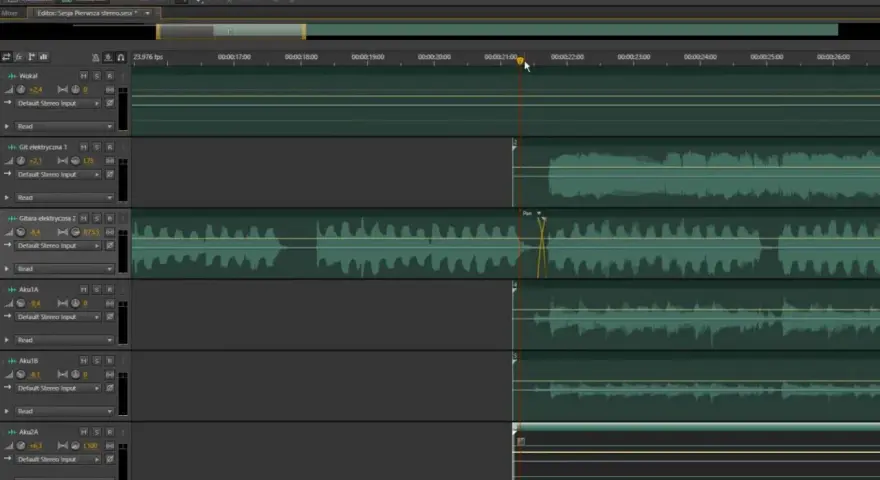Viewport: 880px width, 480px height.
Task: Solo the Gitara elektryczna 2 track
Action: (97, 218)
